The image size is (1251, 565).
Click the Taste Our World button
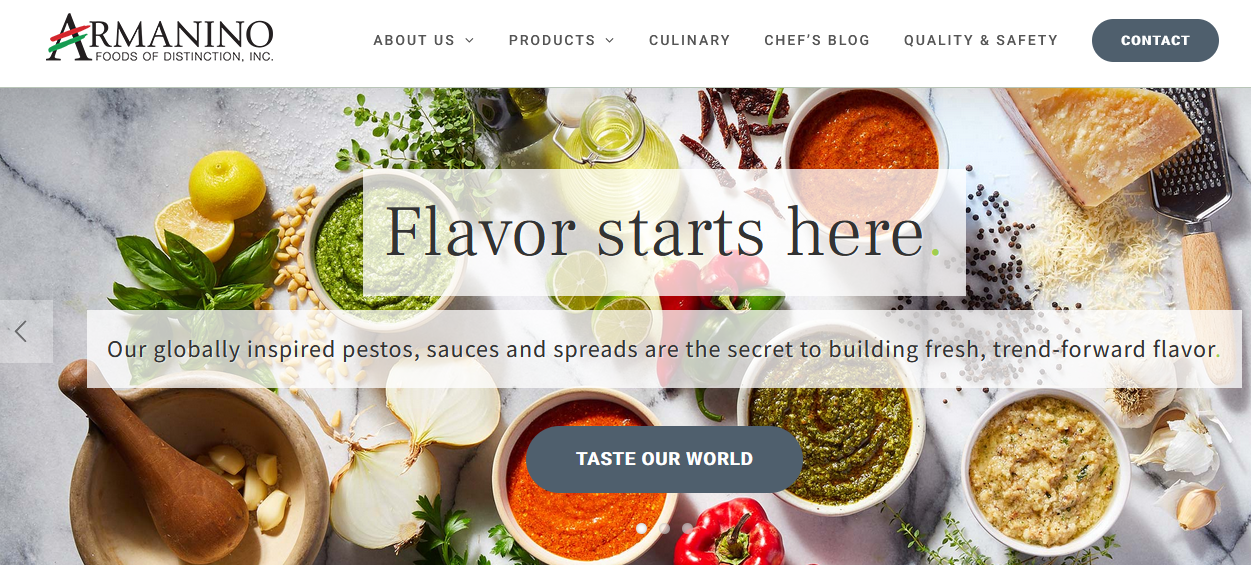664,459
